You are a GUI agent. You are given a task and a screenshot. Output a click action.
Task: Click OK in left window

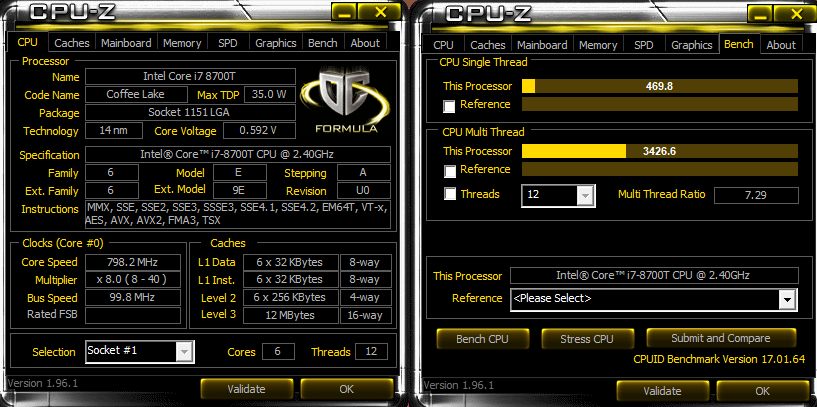tap(346, 389)
